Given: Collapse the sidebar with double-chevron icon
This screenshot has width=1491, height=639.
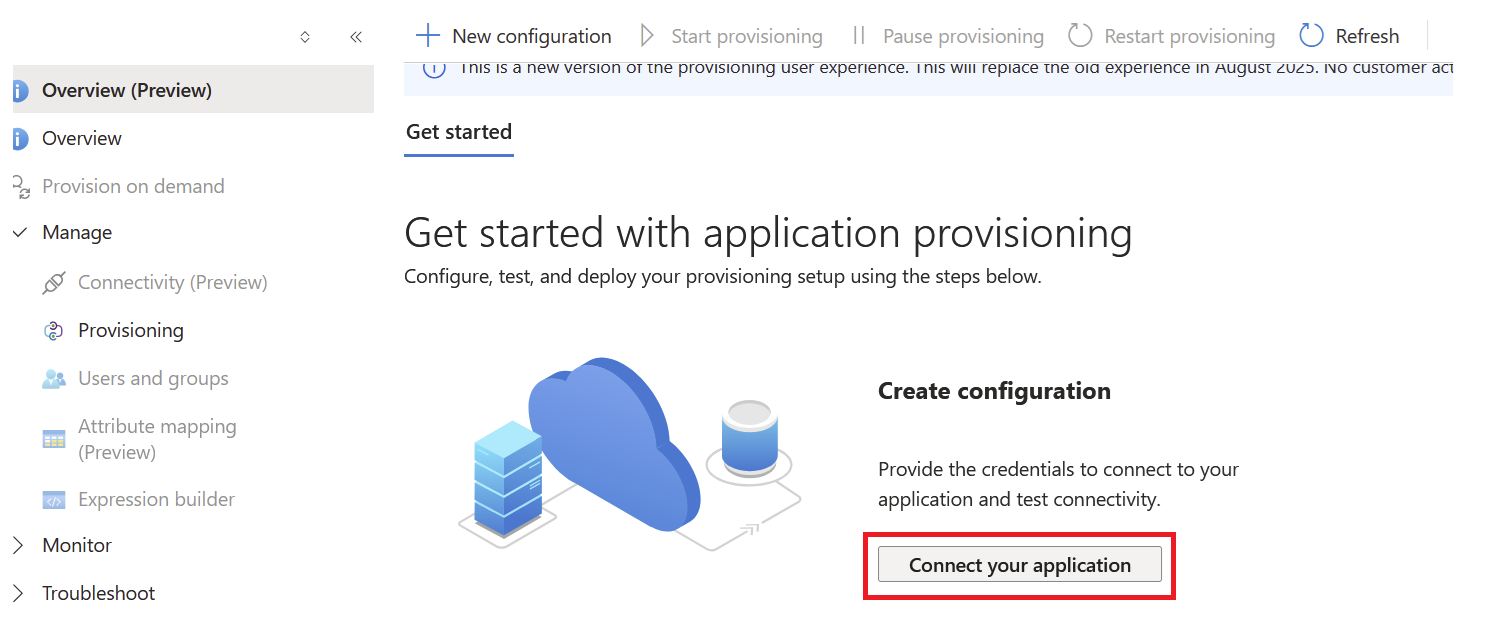Looking at the screenshot, I should pos(355,37).
